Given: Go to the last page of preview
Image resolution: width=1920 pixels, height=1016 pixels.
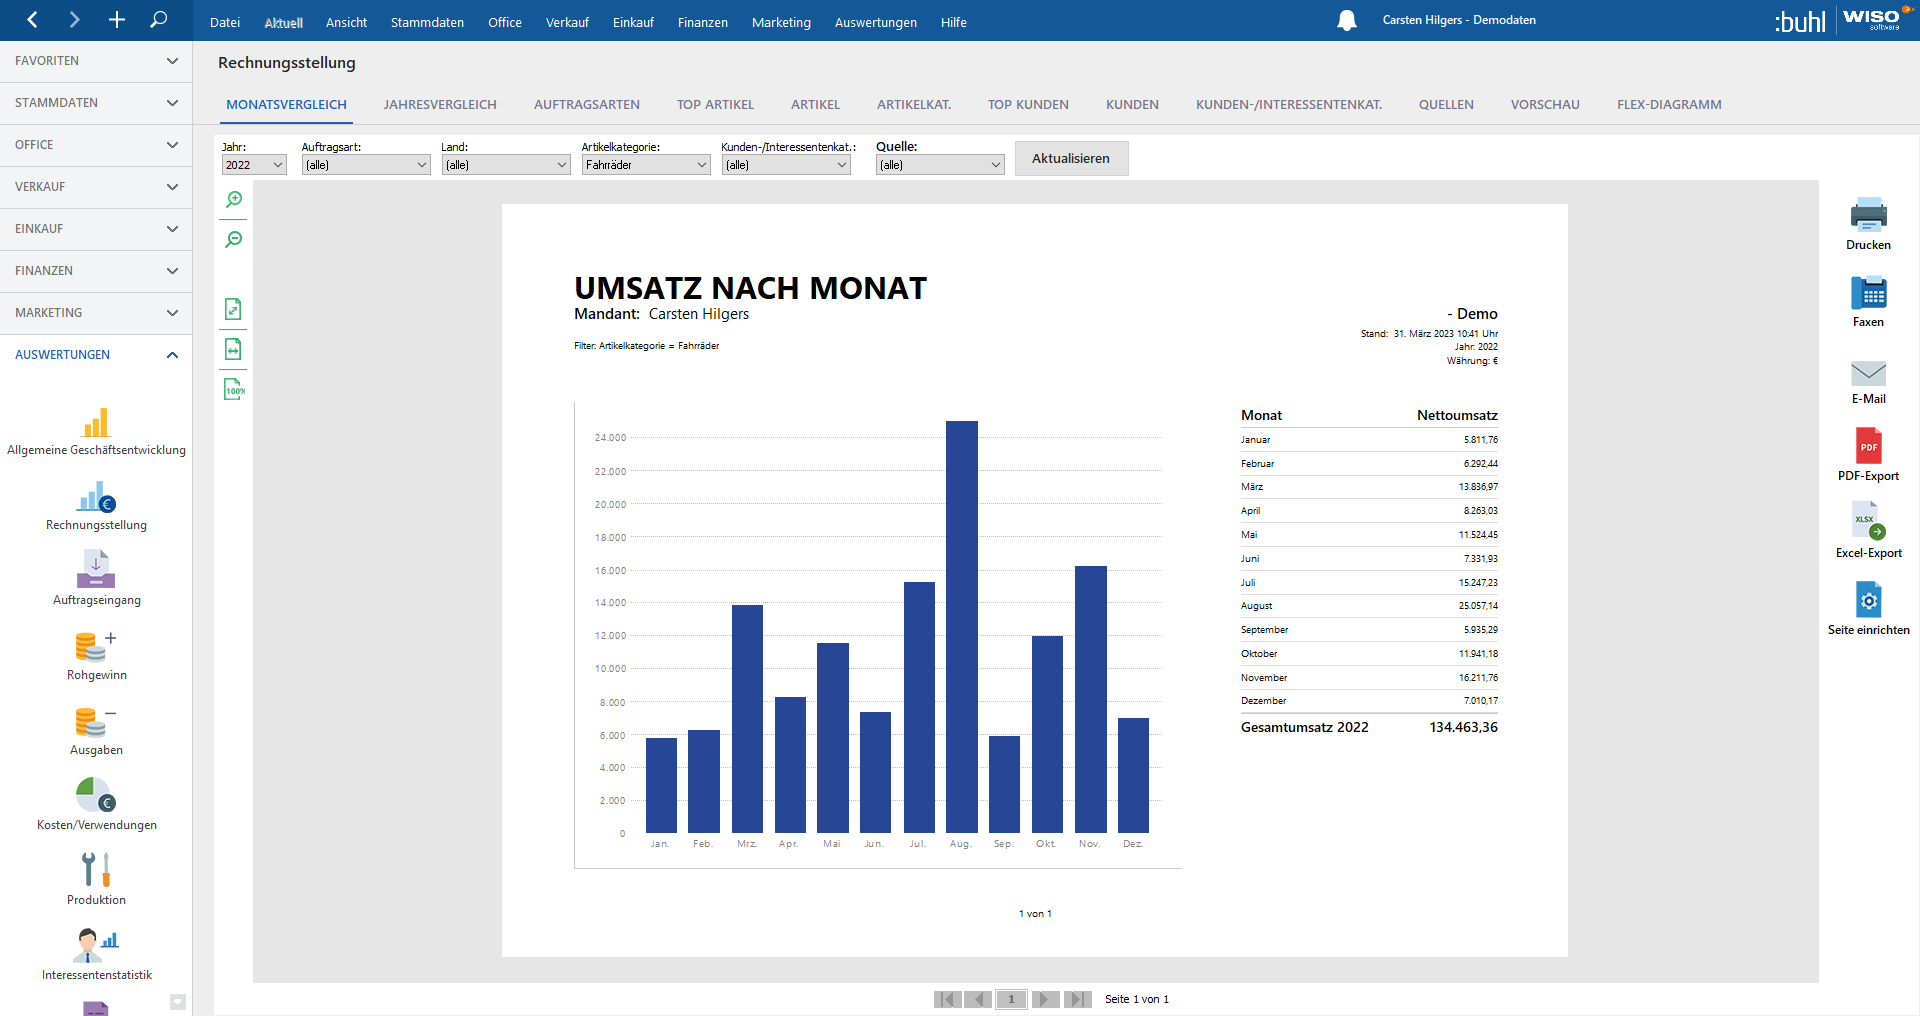Looking at the screenshot, I should pos(1078,999).
